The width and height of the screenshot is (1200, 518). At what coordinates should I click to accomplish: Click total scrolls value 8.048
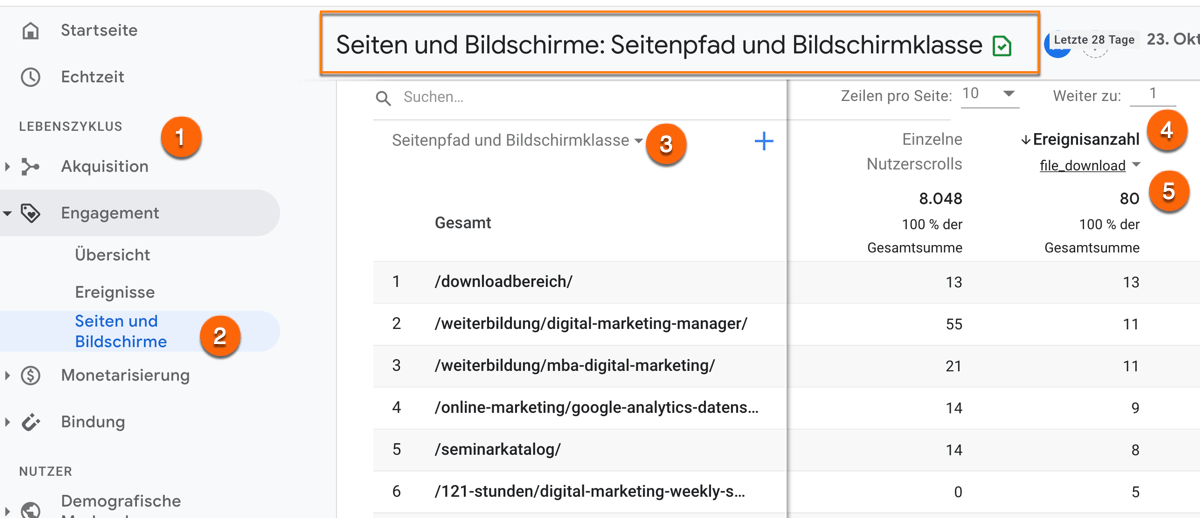click(941, 198)
